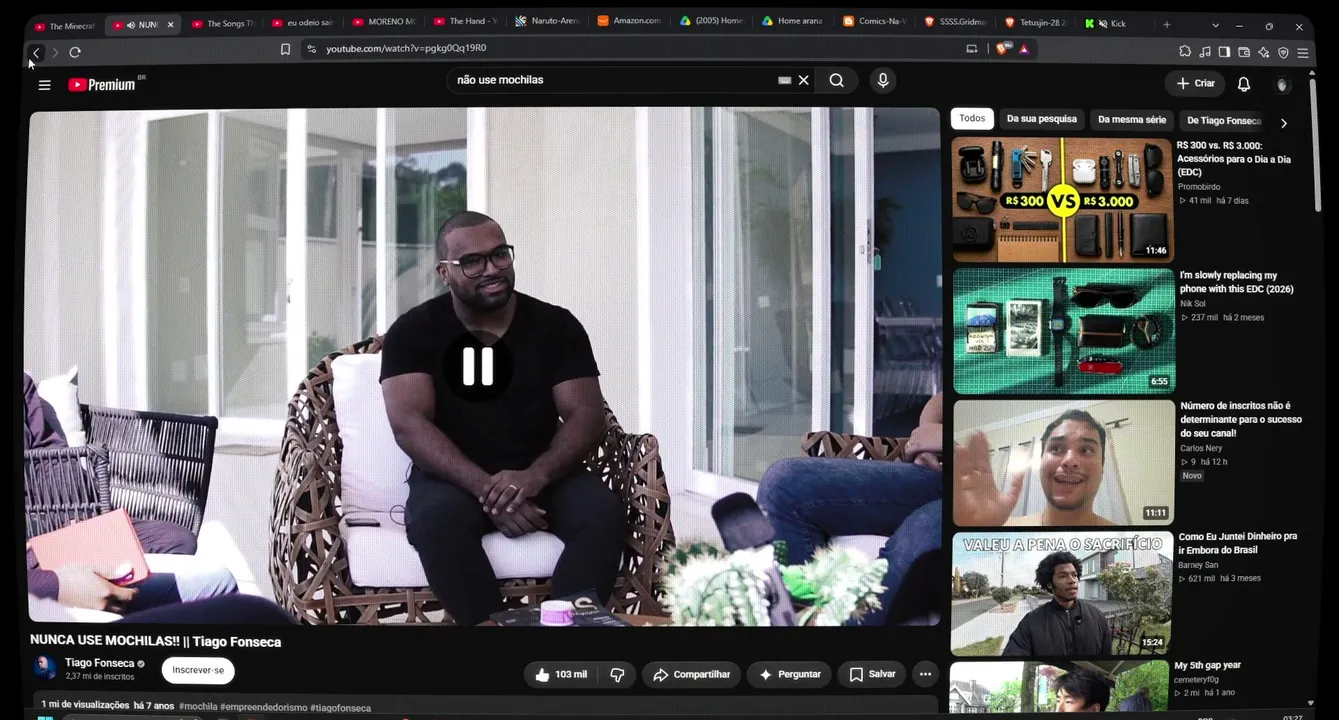Open R$ 300 vs. R$ 3.000 thumbnail
This screenshot has height=720, width=1339.
point(1062,200)
